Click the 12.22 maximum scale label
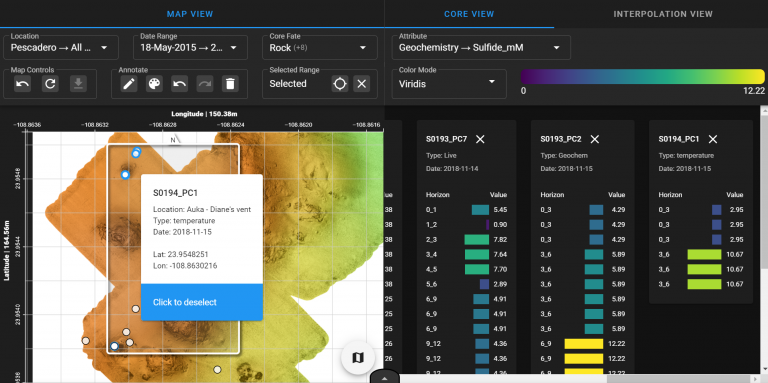The image size is (768, 383). [x=753, y=91]
